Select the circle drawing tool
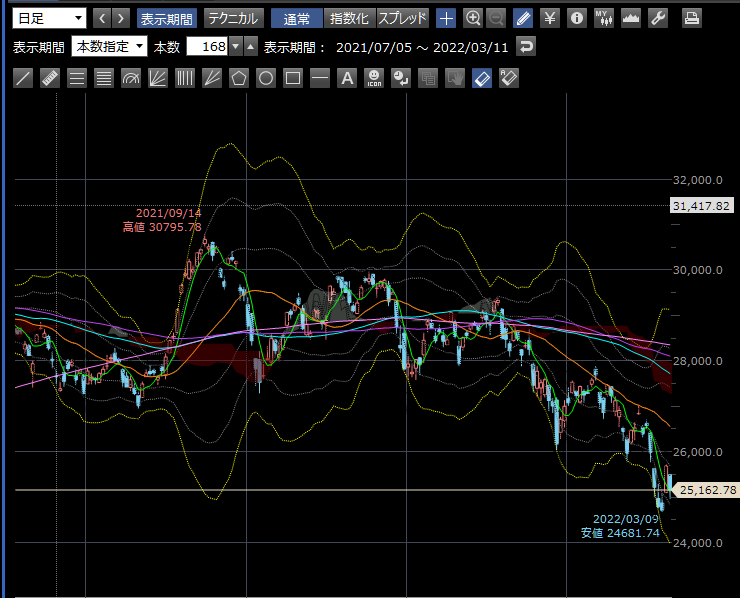The width and height of the screenshot is (740, 598). coord(266,78)
